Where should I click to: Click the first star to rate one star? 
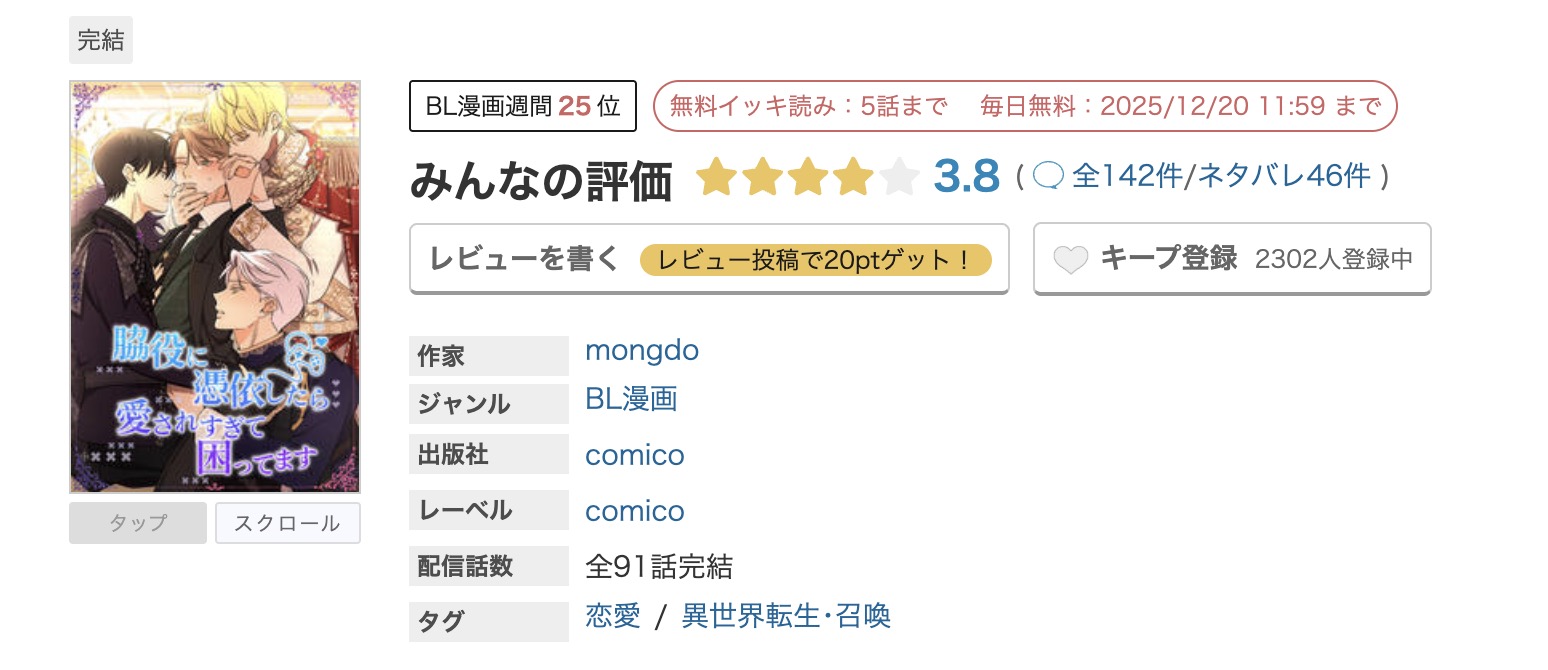[717, 177]
